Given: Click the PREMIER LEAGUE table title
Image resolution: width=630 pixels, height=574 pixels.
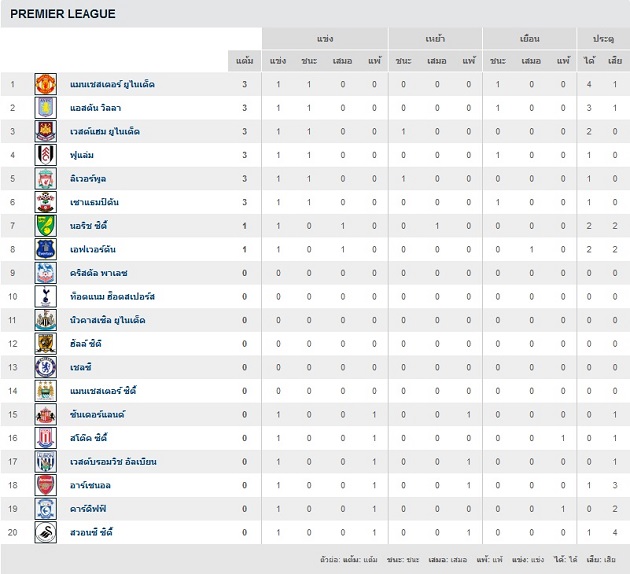Looking at the screenshot, I should click(x=62, y=14).
